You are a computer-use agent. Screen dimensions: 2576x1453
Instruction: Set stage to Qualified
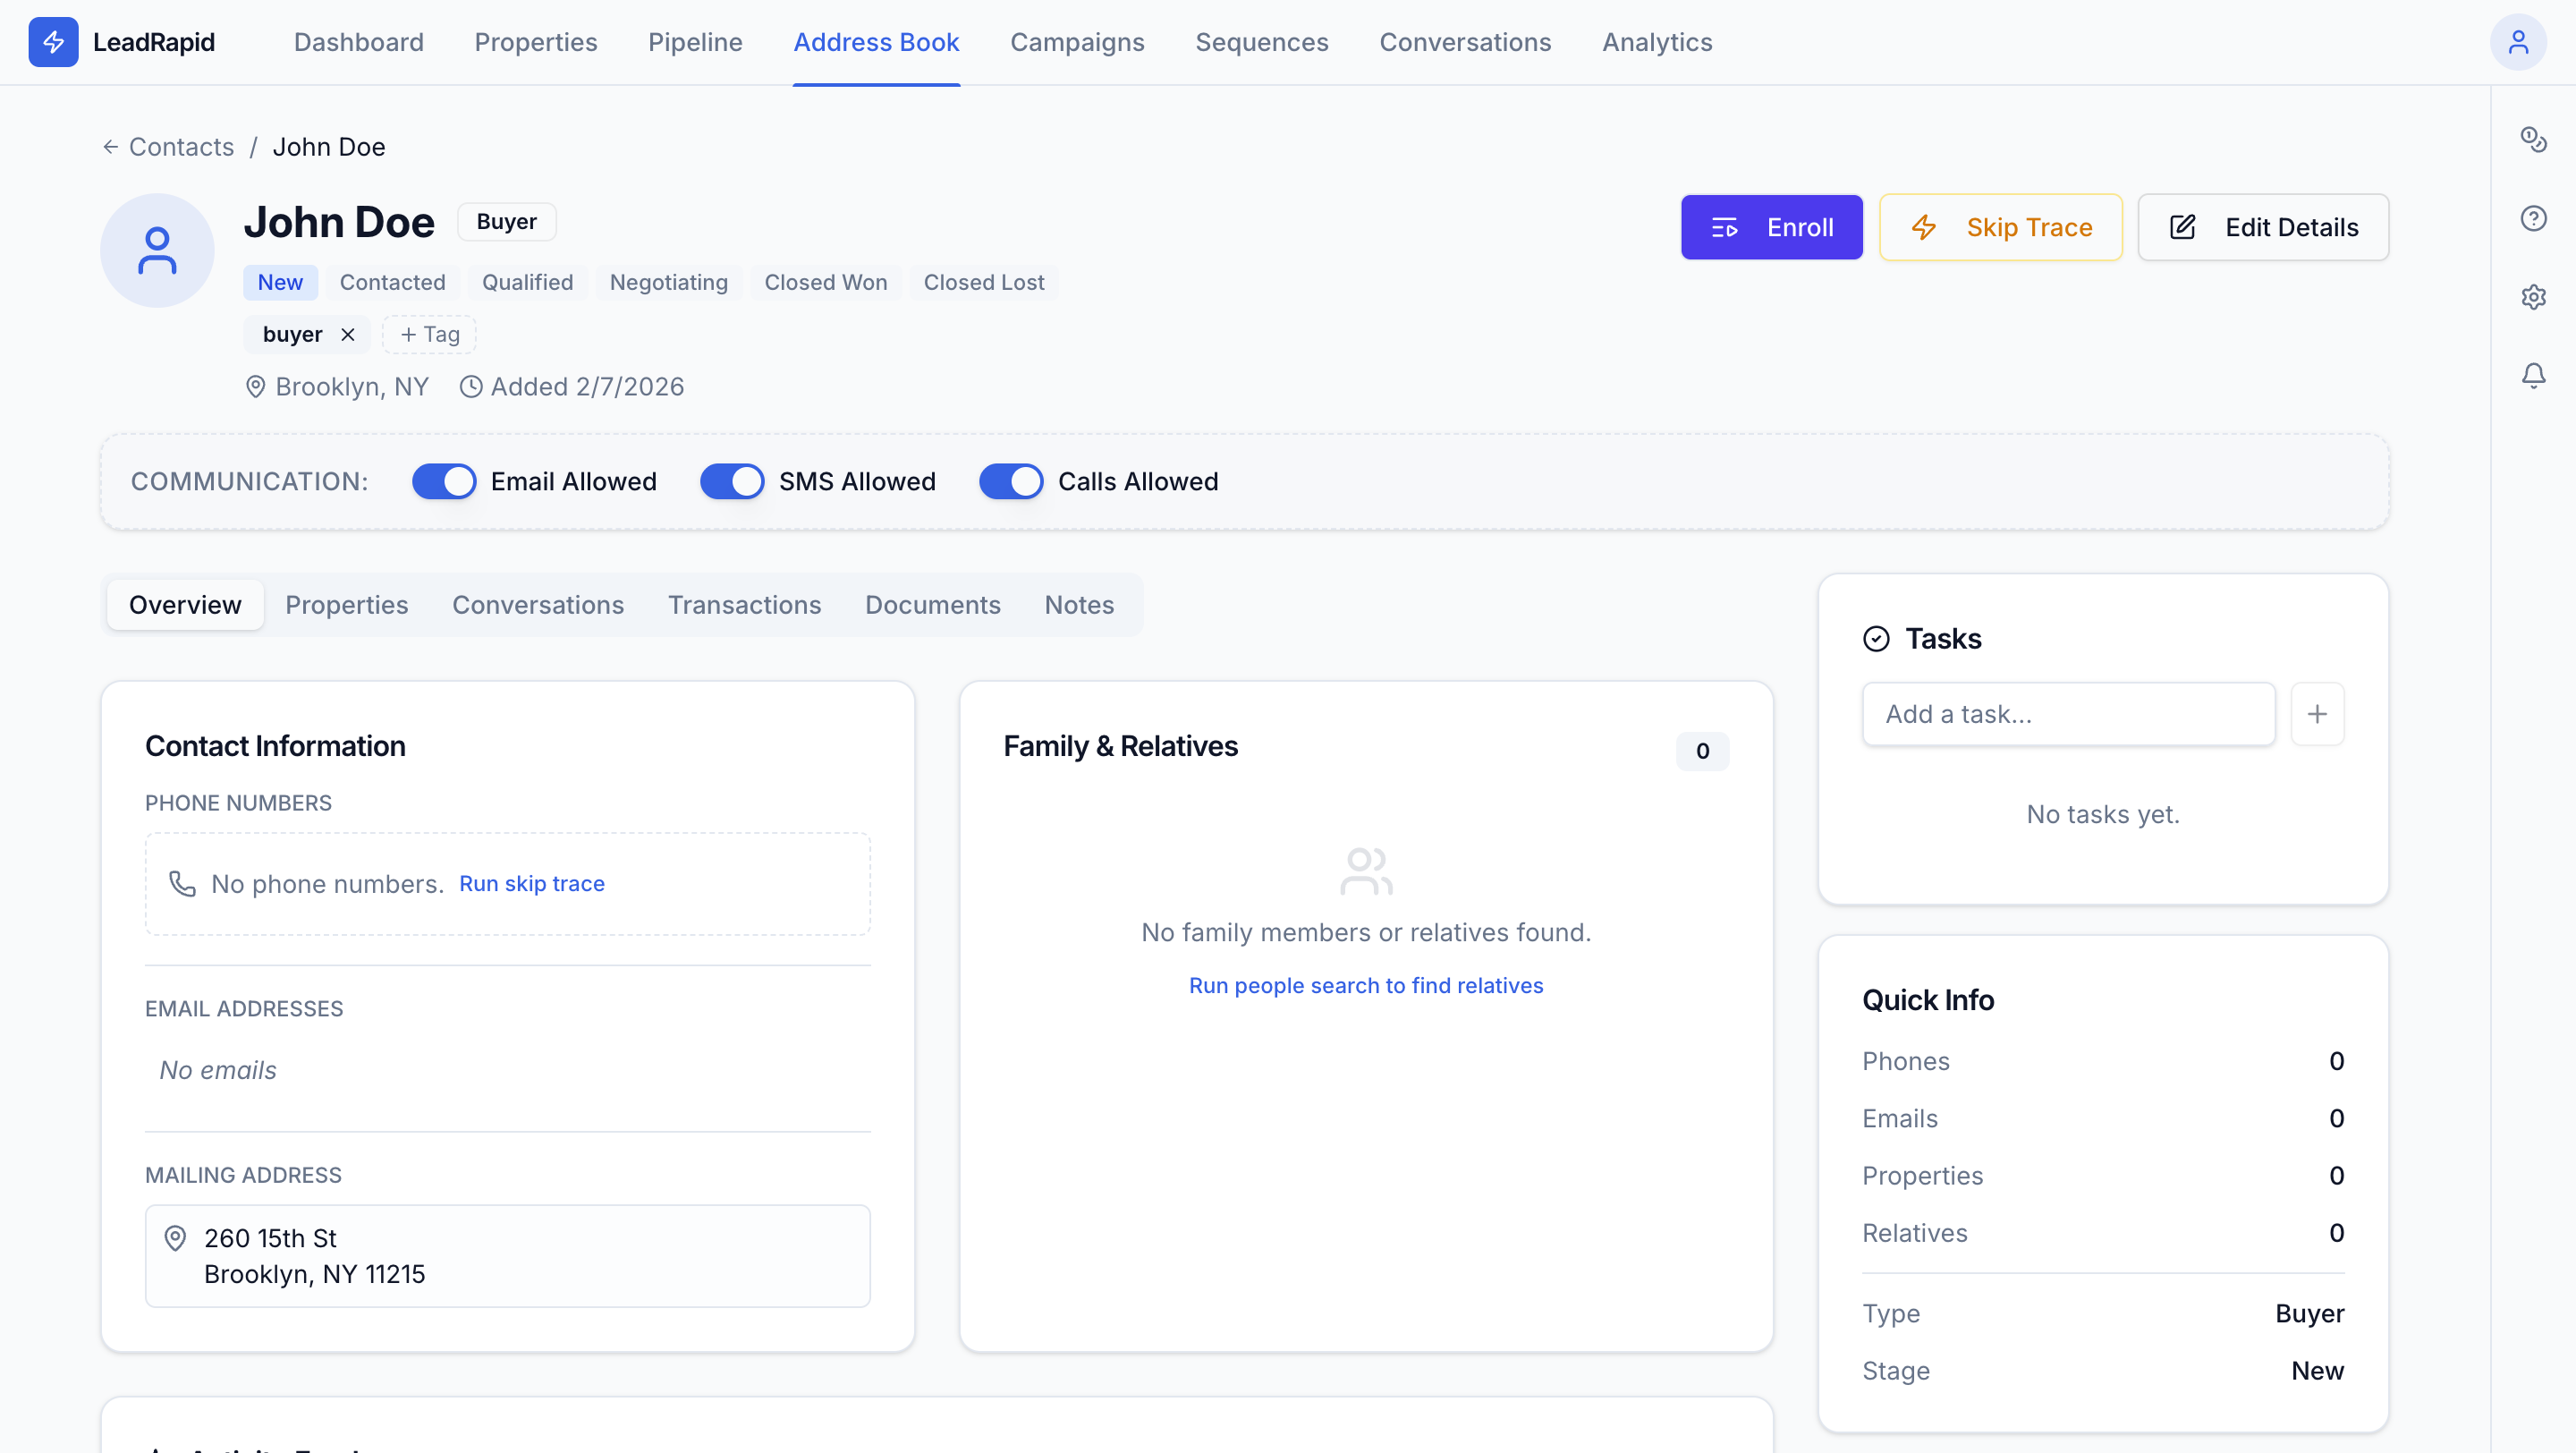click(x=527, y=283)
